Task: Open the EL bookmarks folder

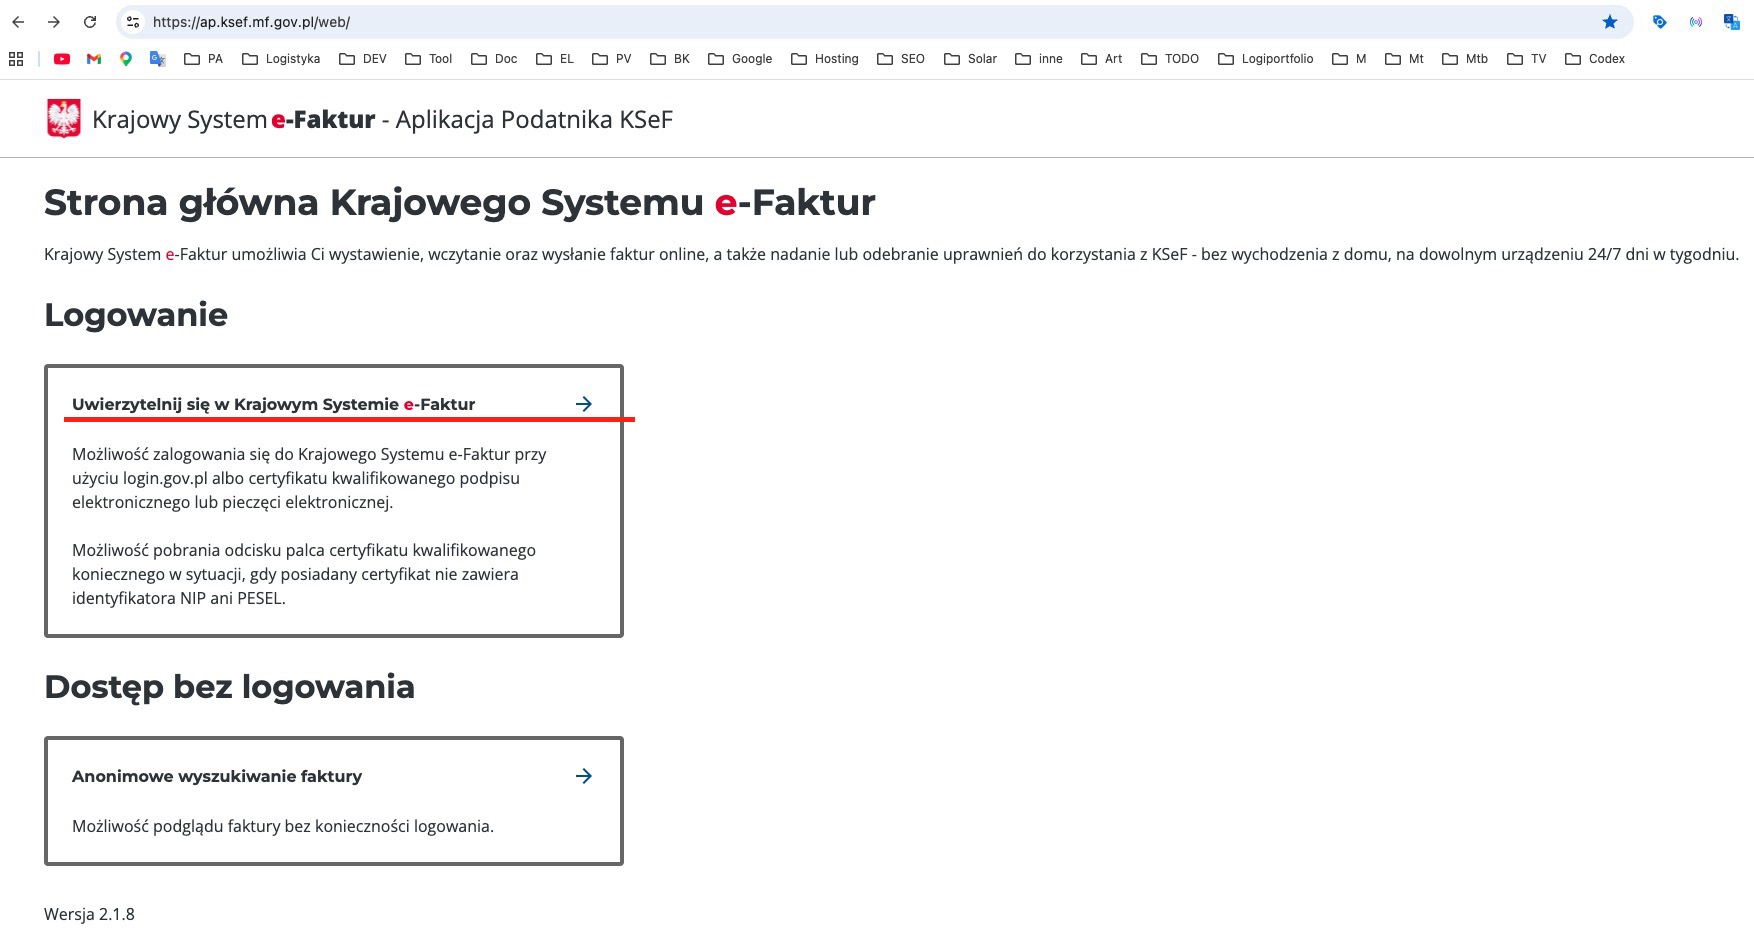Action: point(555,59)
